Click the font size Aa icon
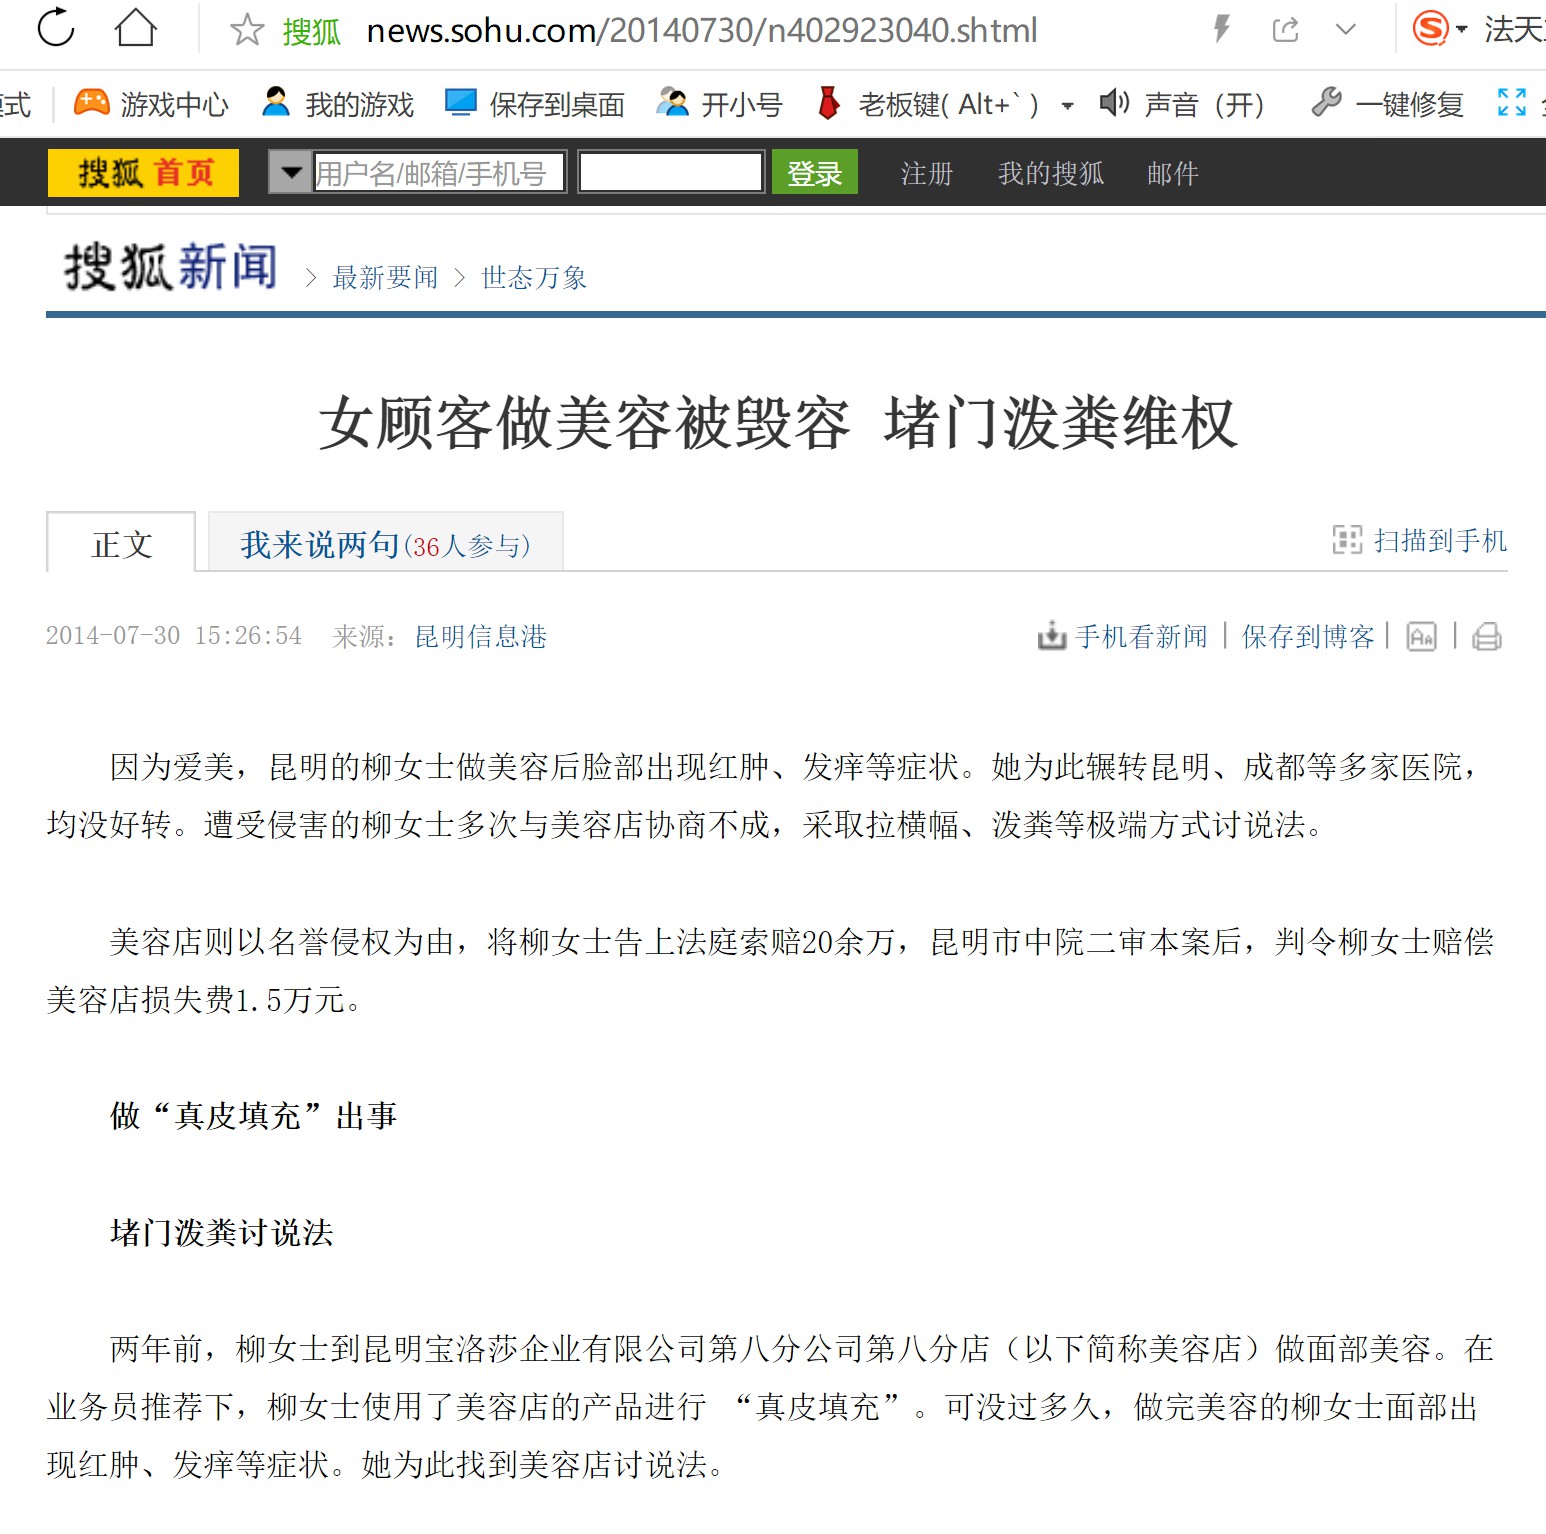 click(x=1421, y=636)
